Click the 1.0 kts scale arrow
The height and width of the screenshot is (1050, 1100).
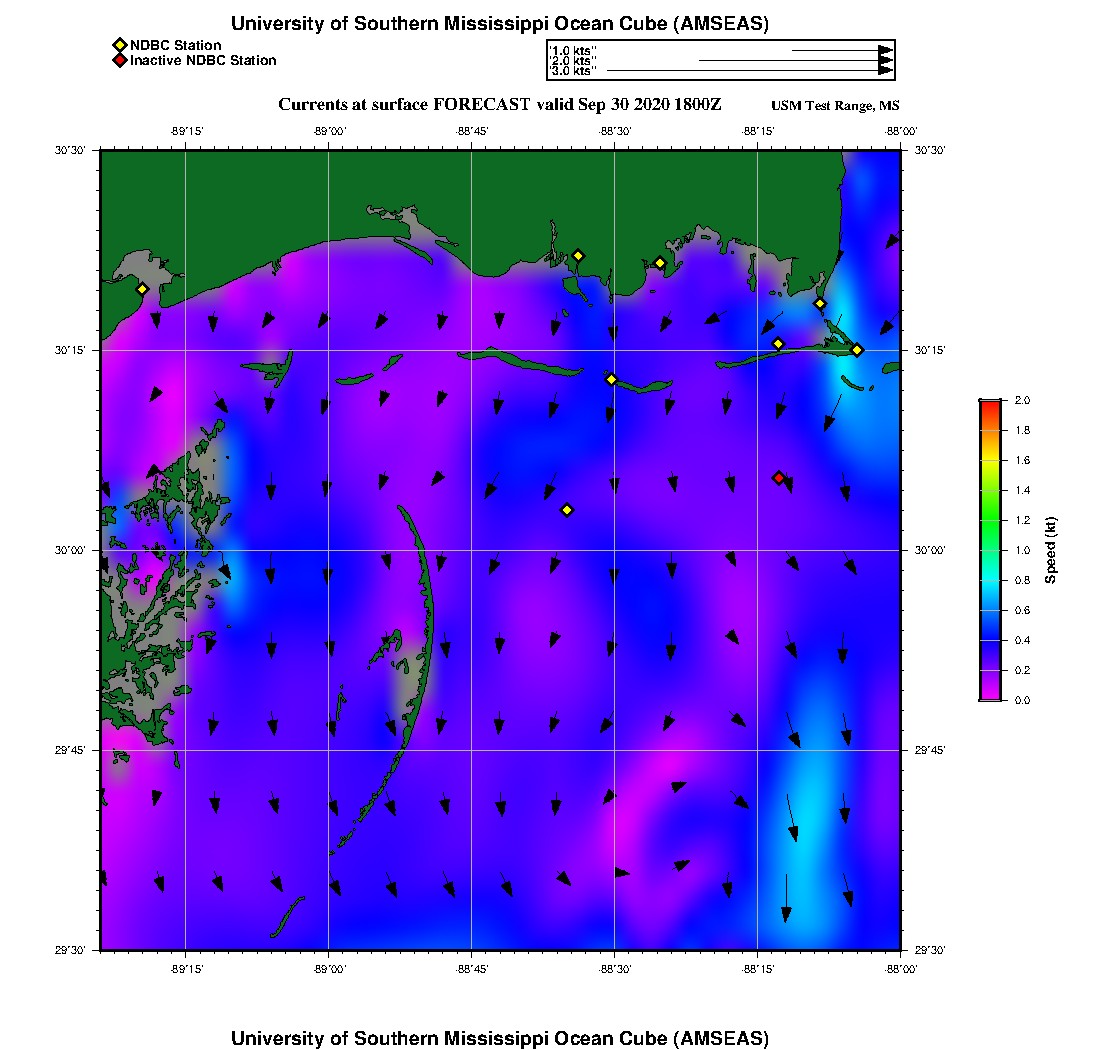(x=840, y=49)
